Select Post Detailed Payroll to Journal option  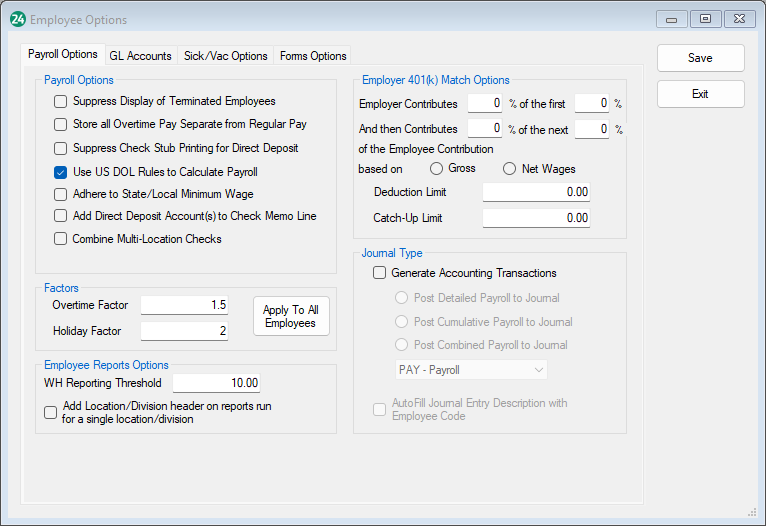click(x=402, y=298)
